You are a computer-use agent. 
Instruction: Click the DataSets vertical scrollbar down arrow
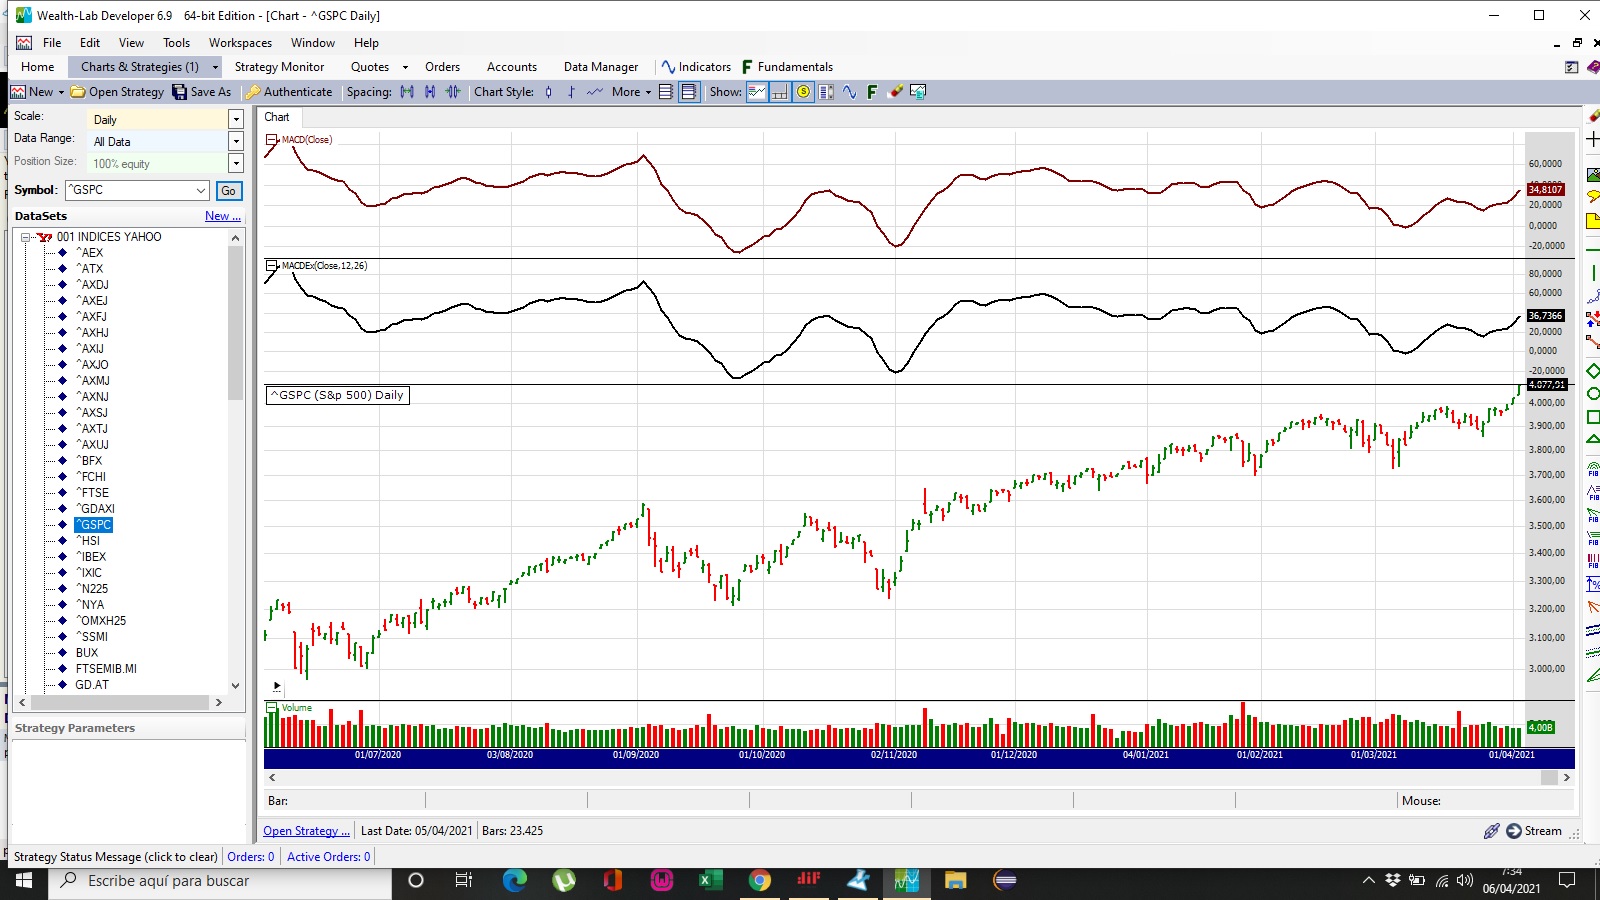(236, 686)
